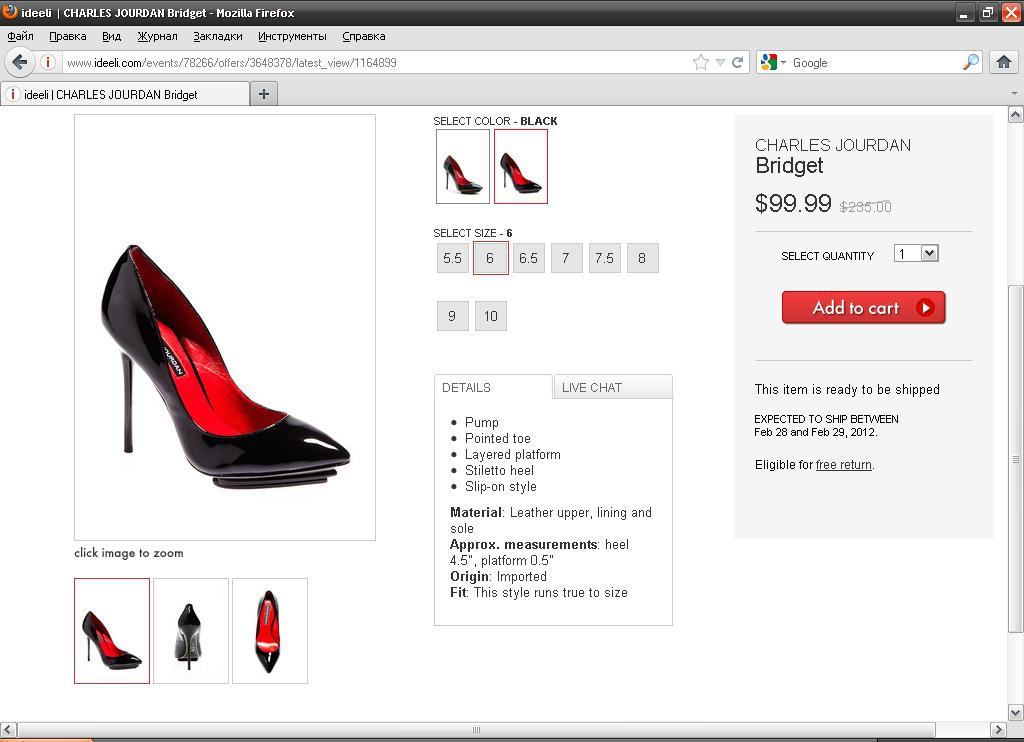
Task: Click the Add to cart button
Action: [x=863, y=308]
